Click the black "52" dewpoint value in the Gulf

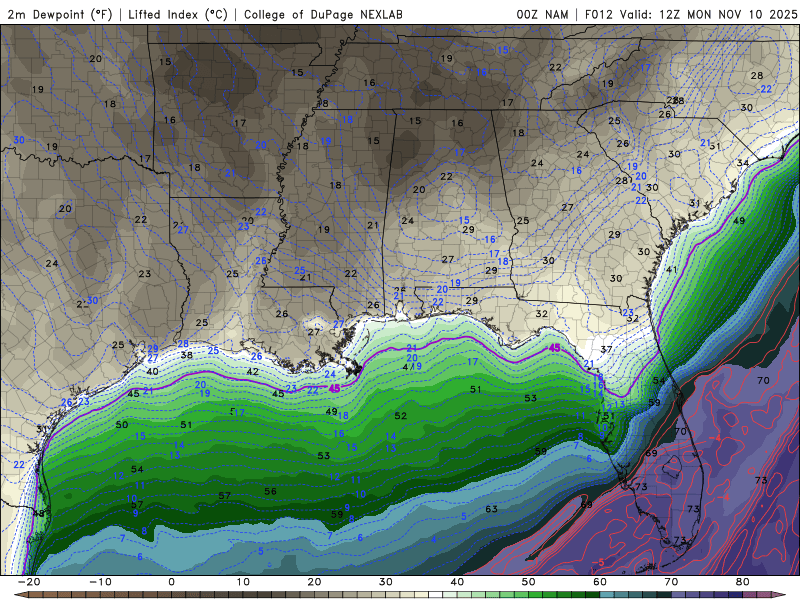pyautogui.click(x=401, y=416)
